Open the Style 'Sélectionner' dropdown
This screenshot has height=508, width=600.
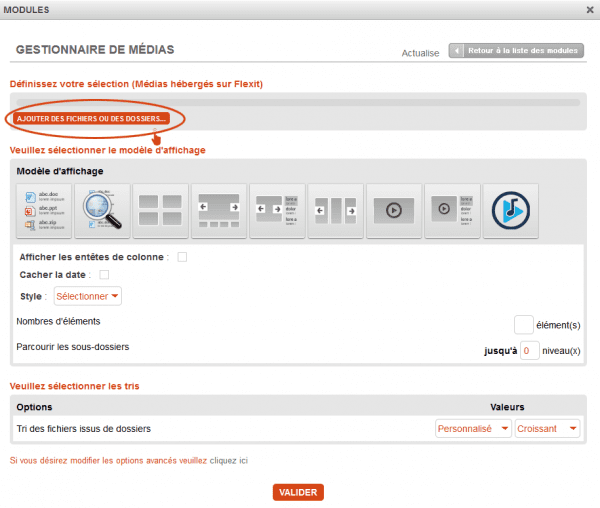pos(87,296)
